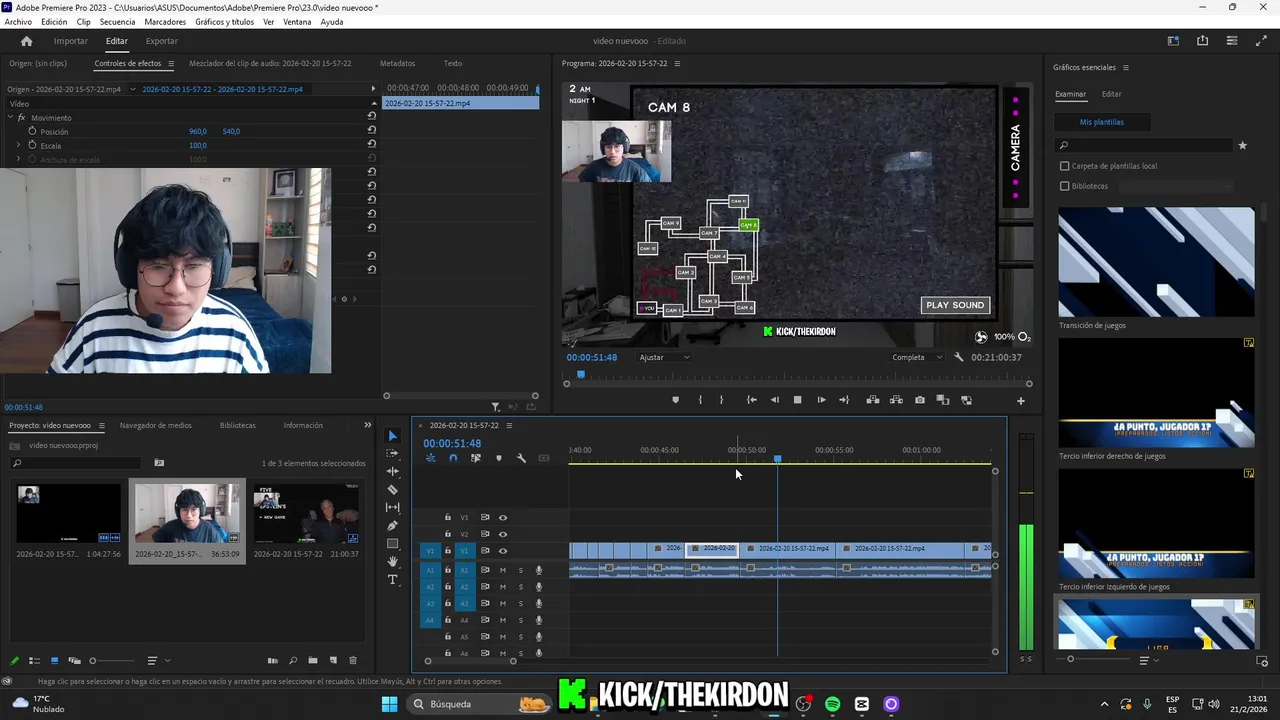Click the Lift button in Program monitor
1280x720 pixels.
tap(872, 400)
